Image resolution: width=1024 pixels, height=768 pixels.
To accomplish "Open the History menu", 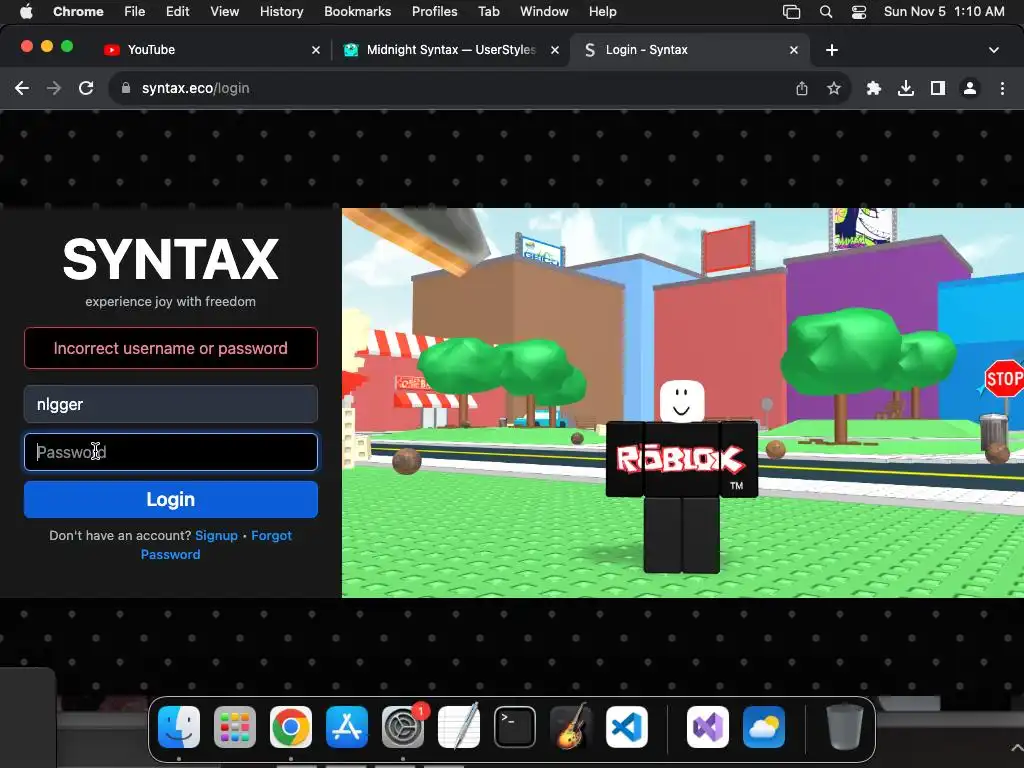I will [x=281, y=11].
